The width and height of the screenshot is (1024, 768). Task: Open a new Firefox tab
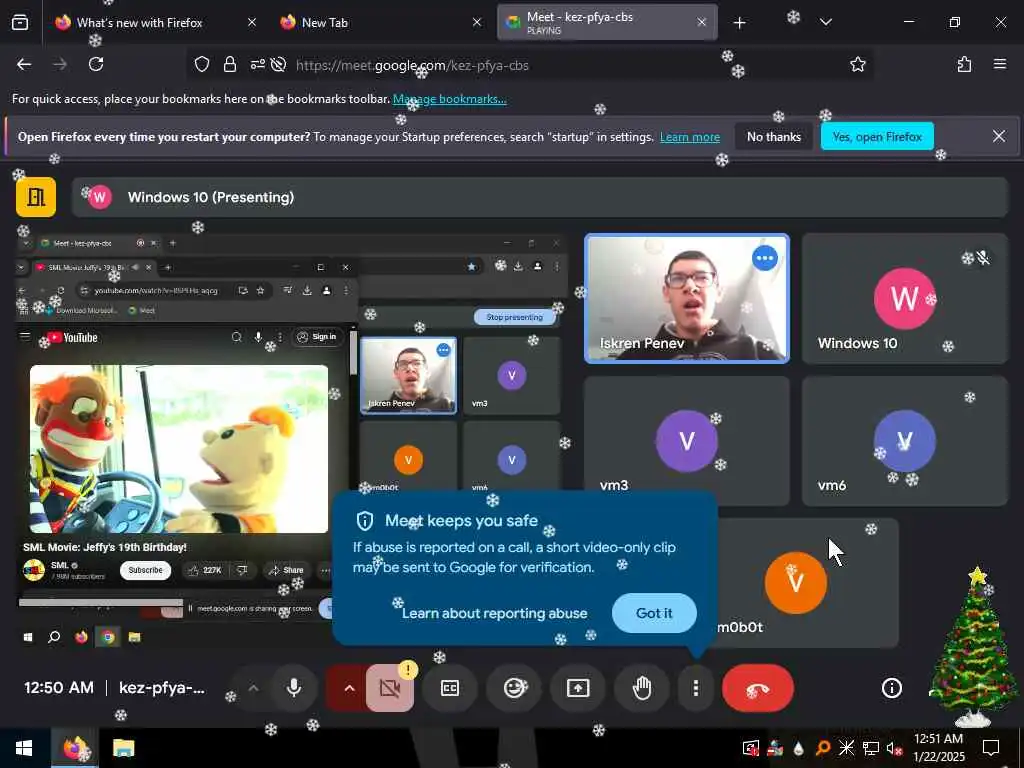point(739,23)
